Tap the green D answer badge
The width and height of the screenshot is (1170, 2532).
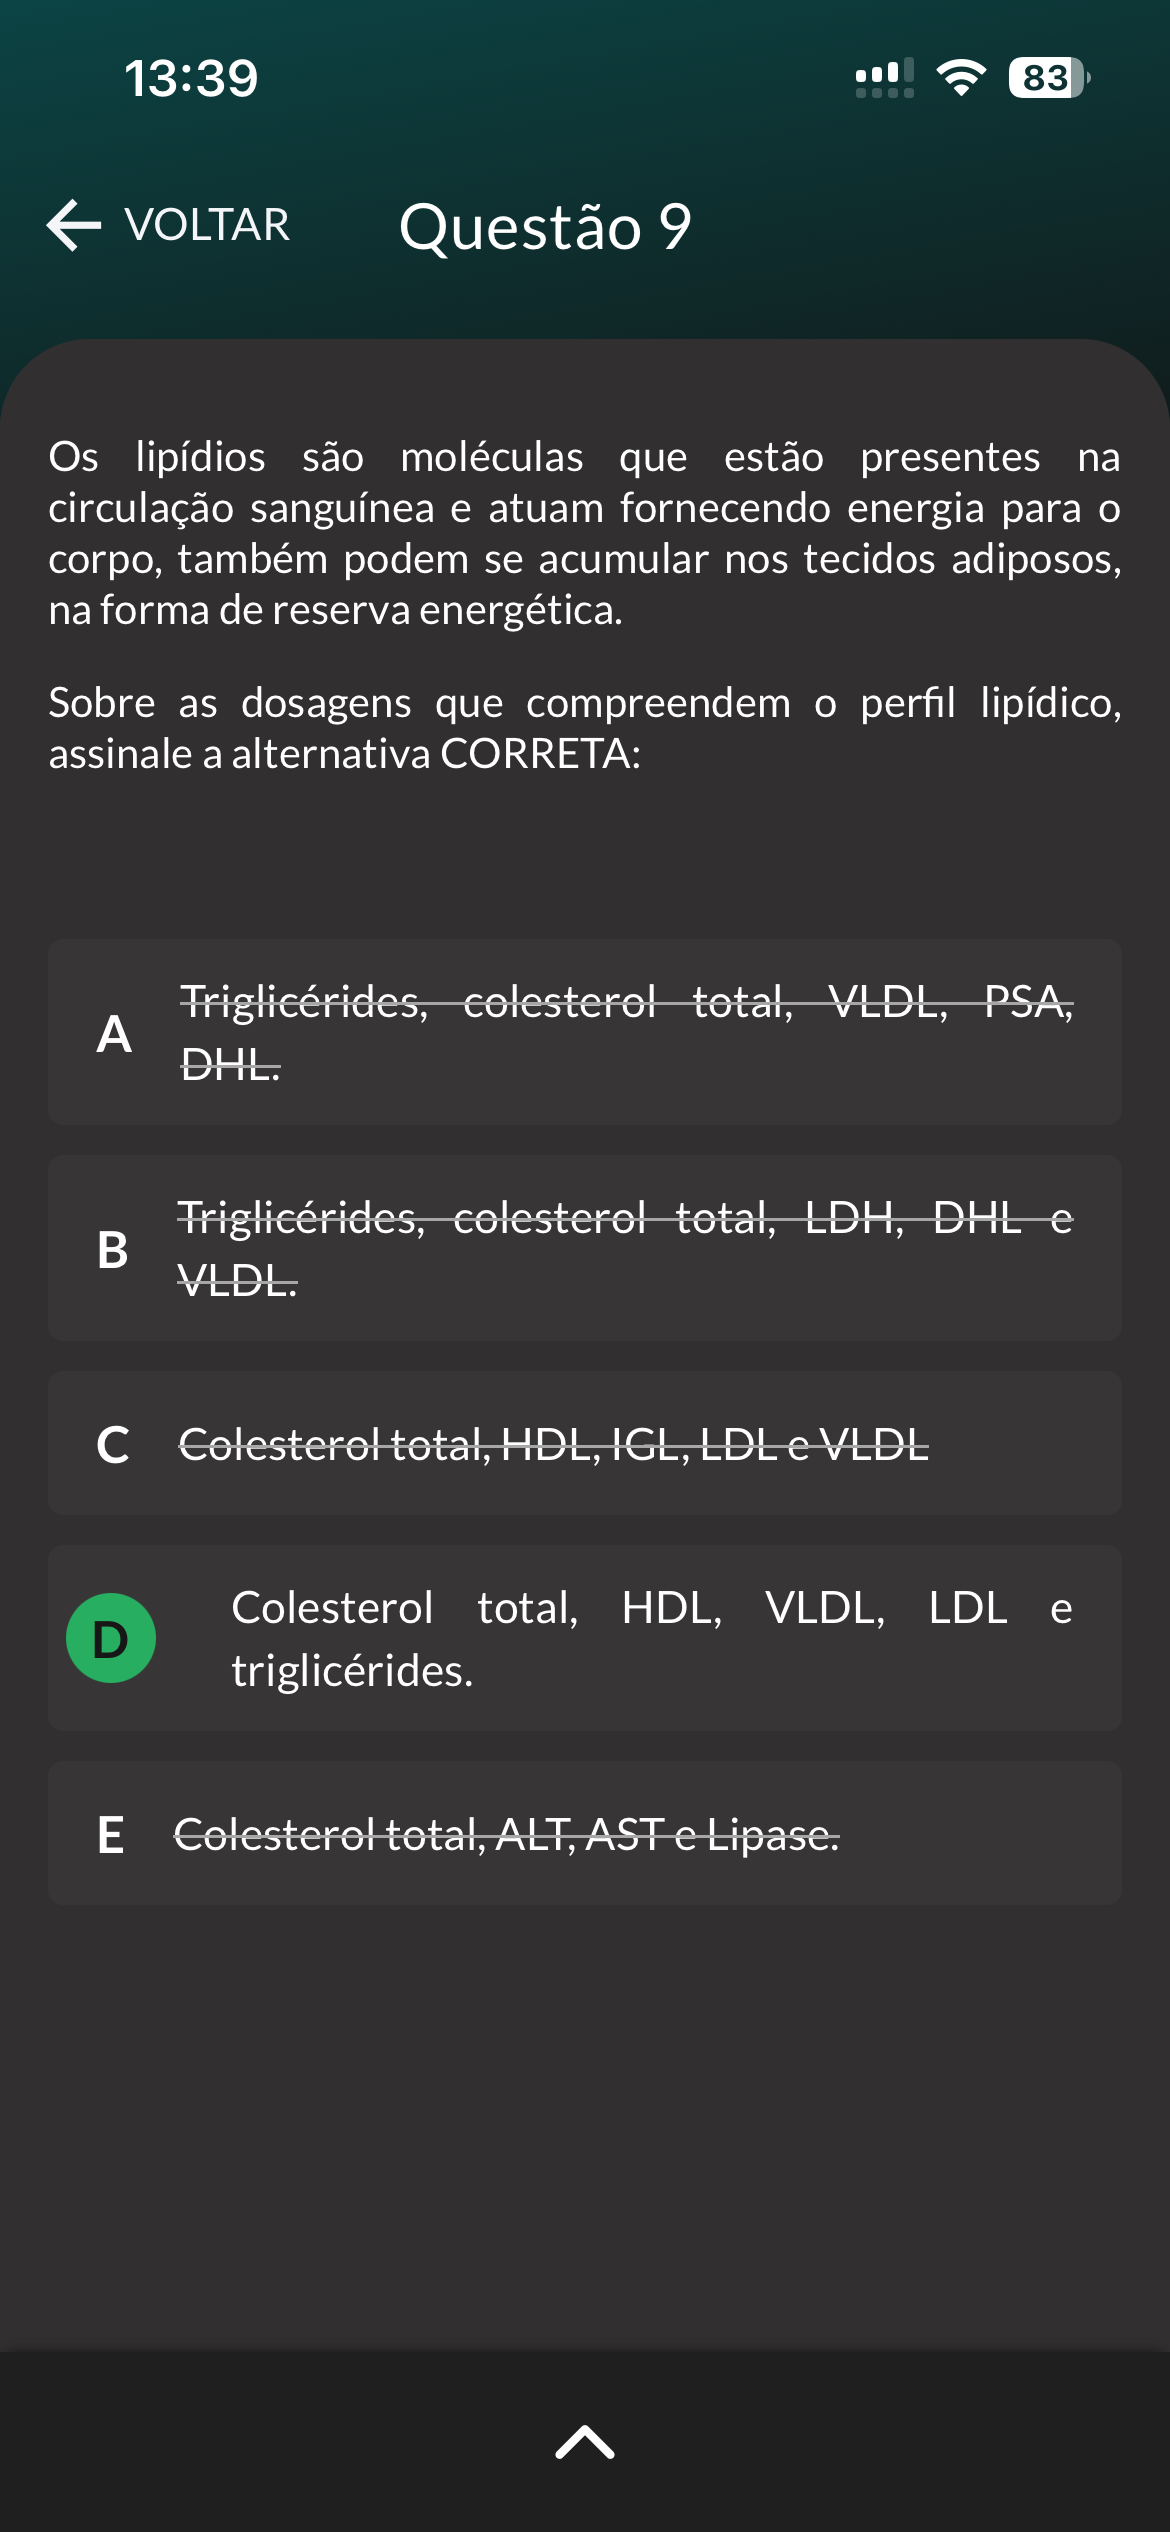tap(111, 1638)
